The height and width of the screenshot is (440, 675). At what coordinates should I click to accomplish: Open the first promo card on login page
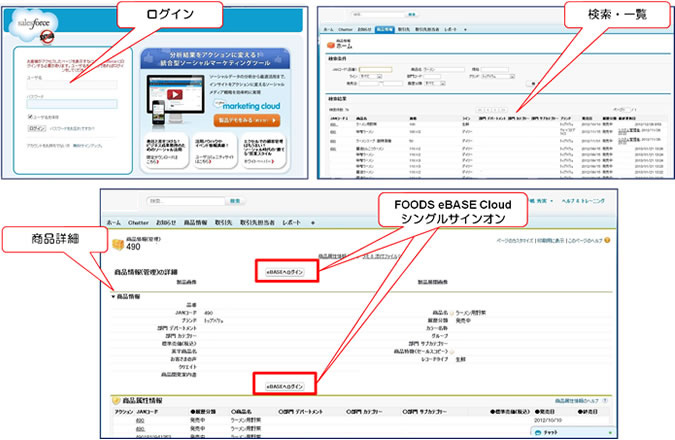(x=165, y=152)
